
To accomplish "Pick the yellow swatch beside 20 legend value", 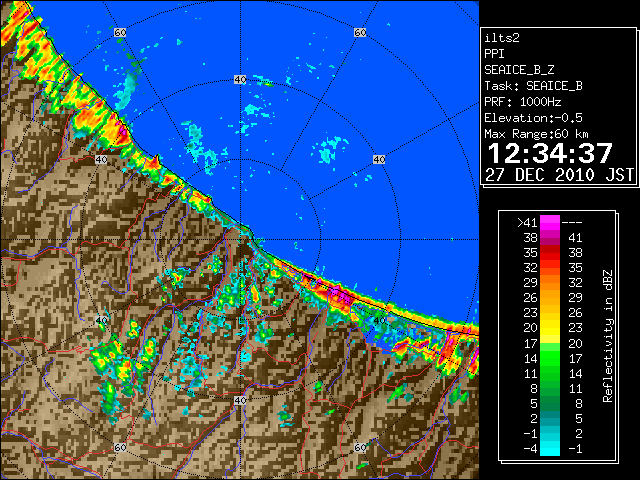I will point(550,328).
